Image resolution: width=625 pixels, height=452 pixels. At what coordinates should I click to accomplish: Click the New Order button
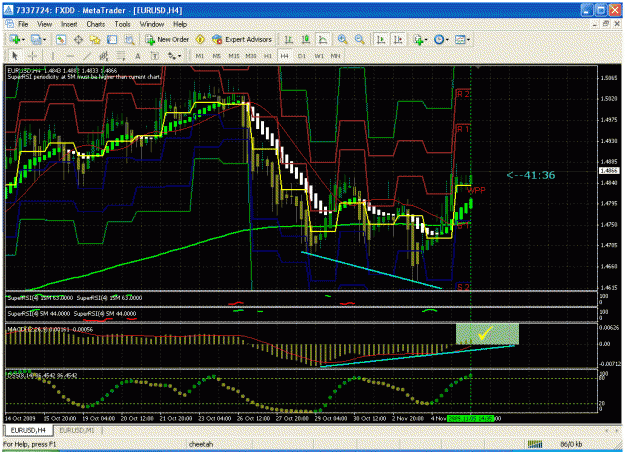point(167,39)
